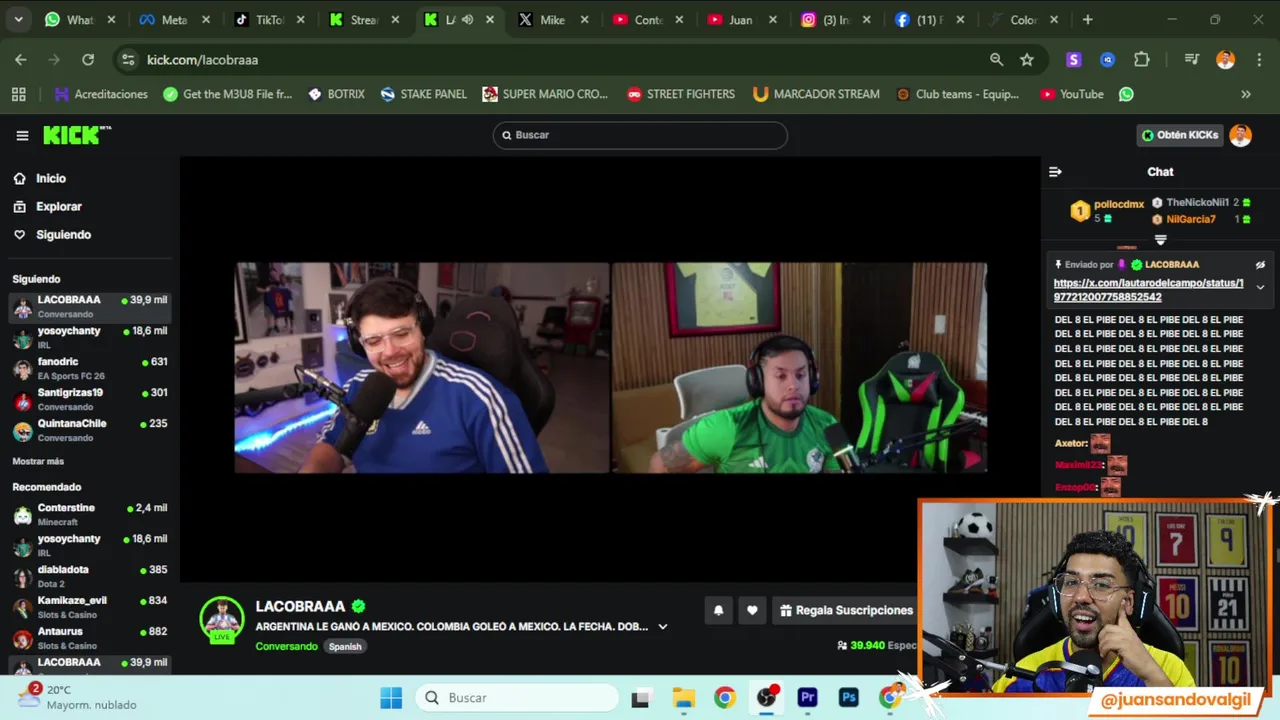The width and height of the screenshot is (1280, 720).
Task: Open the pinned x.com lautarodelcampo link
Action: [x=1148, y=290]
